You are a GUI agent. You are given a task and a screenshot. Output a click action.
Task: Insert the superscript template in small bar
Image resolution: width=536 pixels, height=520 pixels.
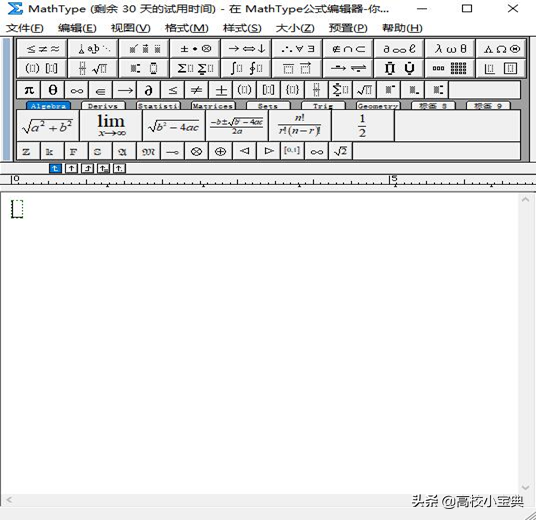(389, 90)
